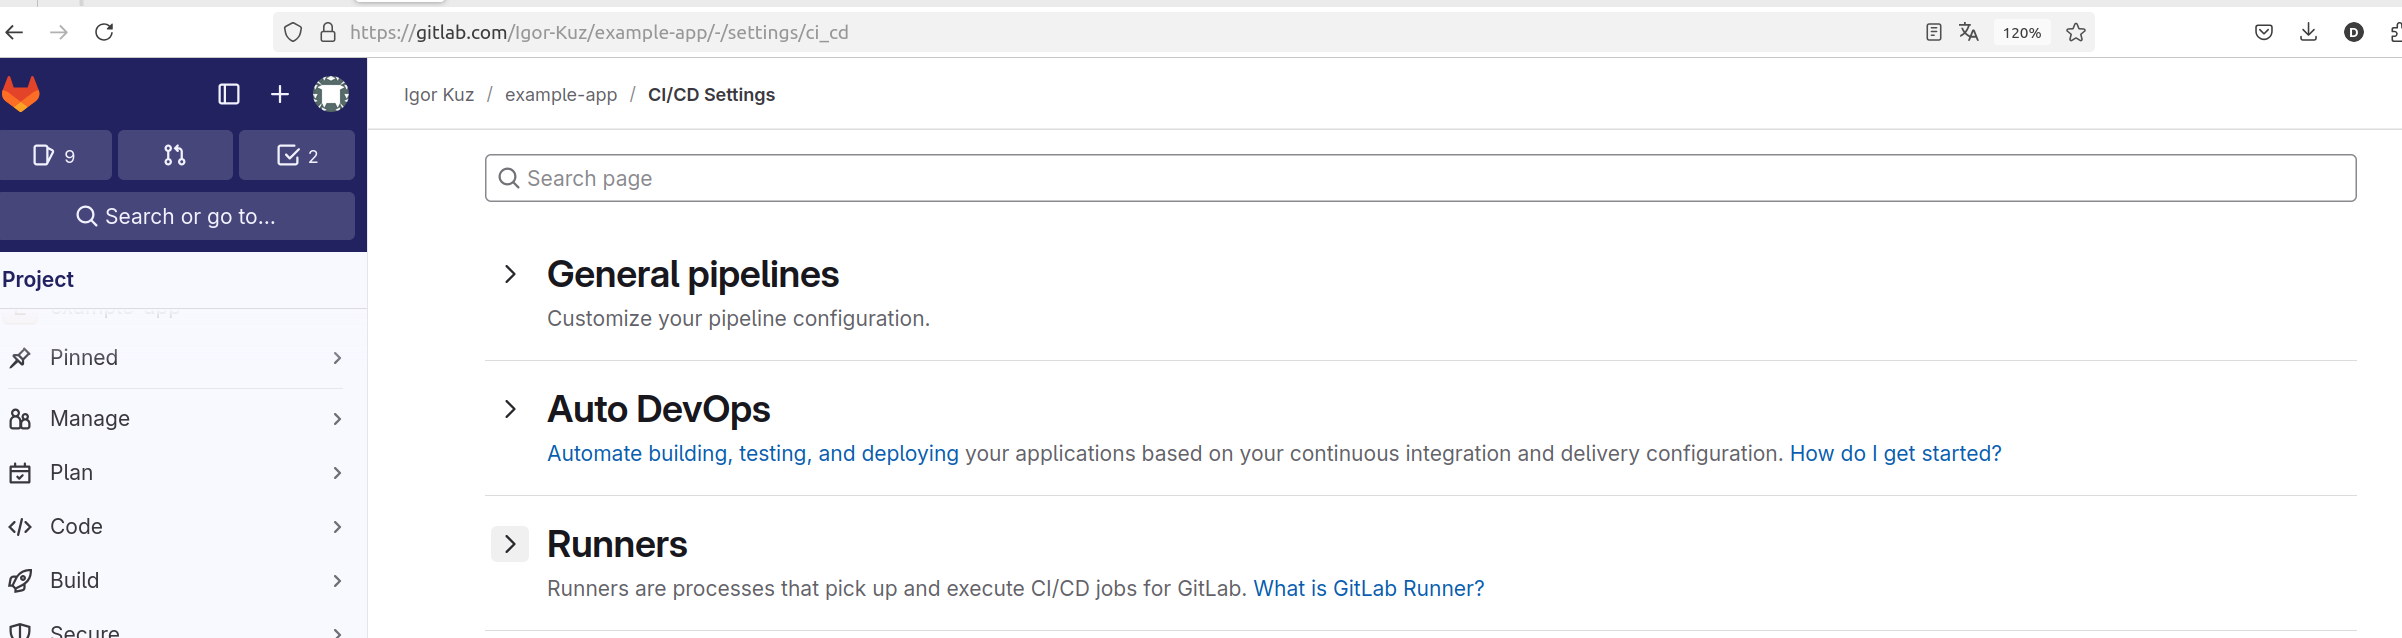Open the browser downloads icon

pos(2308,32)
